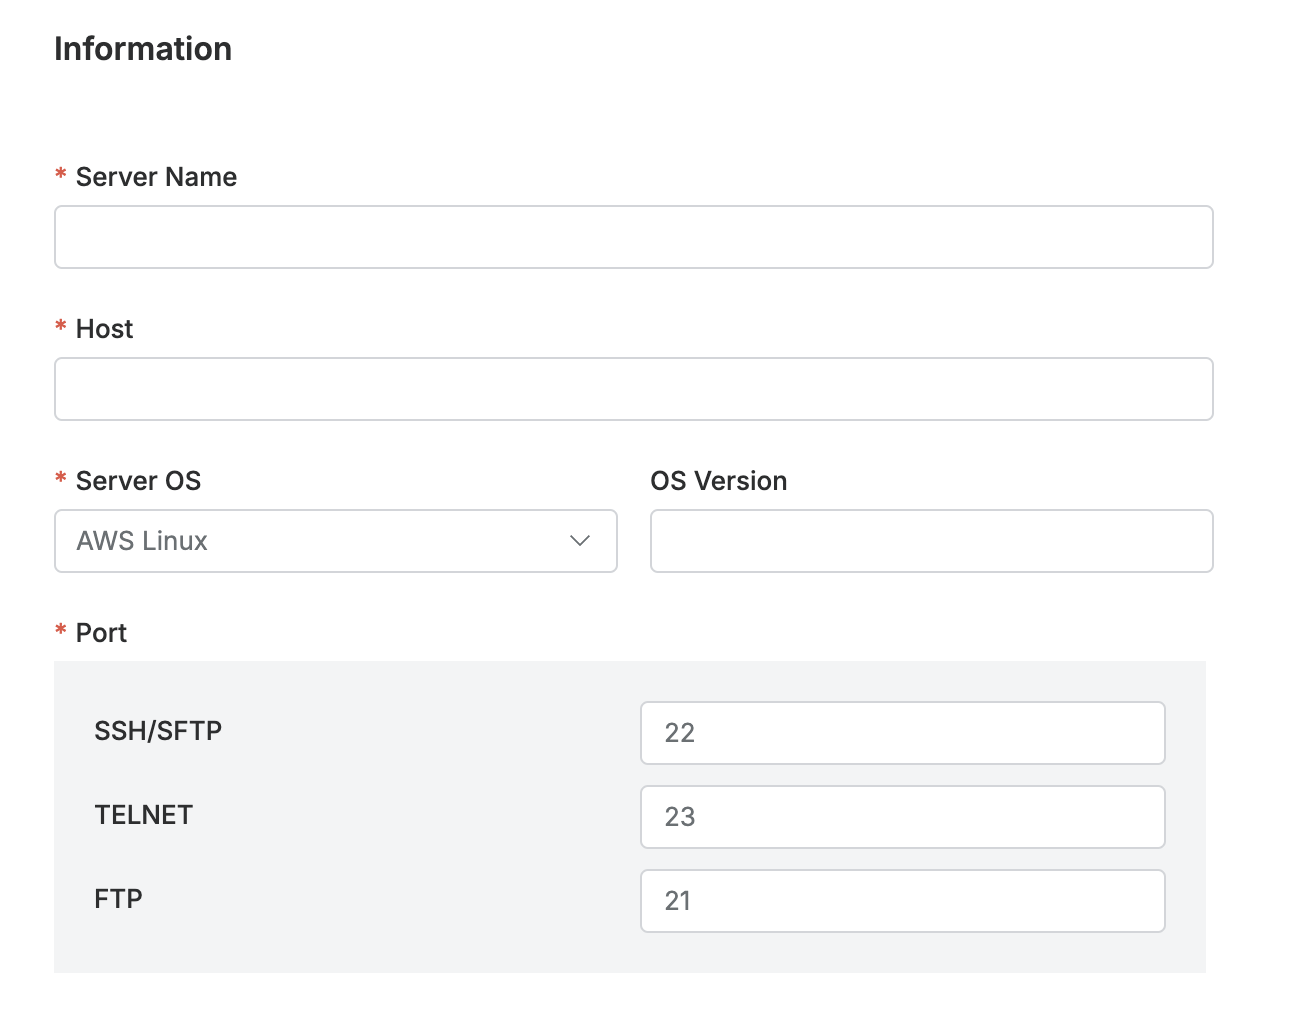Click the Server Name label

pos(156,177)
